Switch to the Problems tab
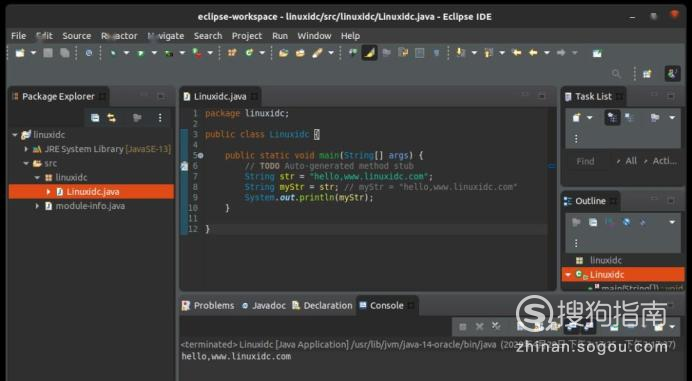This screenshot has height=381, width=692. [208, 306]
